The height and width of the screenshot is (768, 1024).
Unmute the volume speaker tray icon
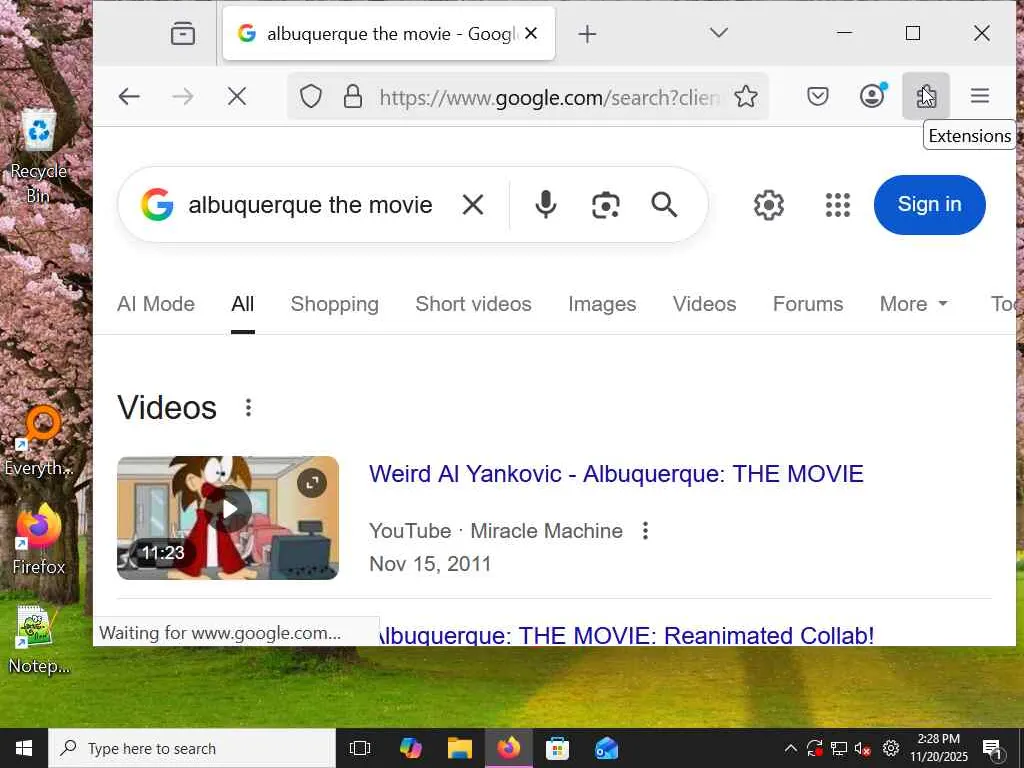pyautogui.click(x=863, y=748)
